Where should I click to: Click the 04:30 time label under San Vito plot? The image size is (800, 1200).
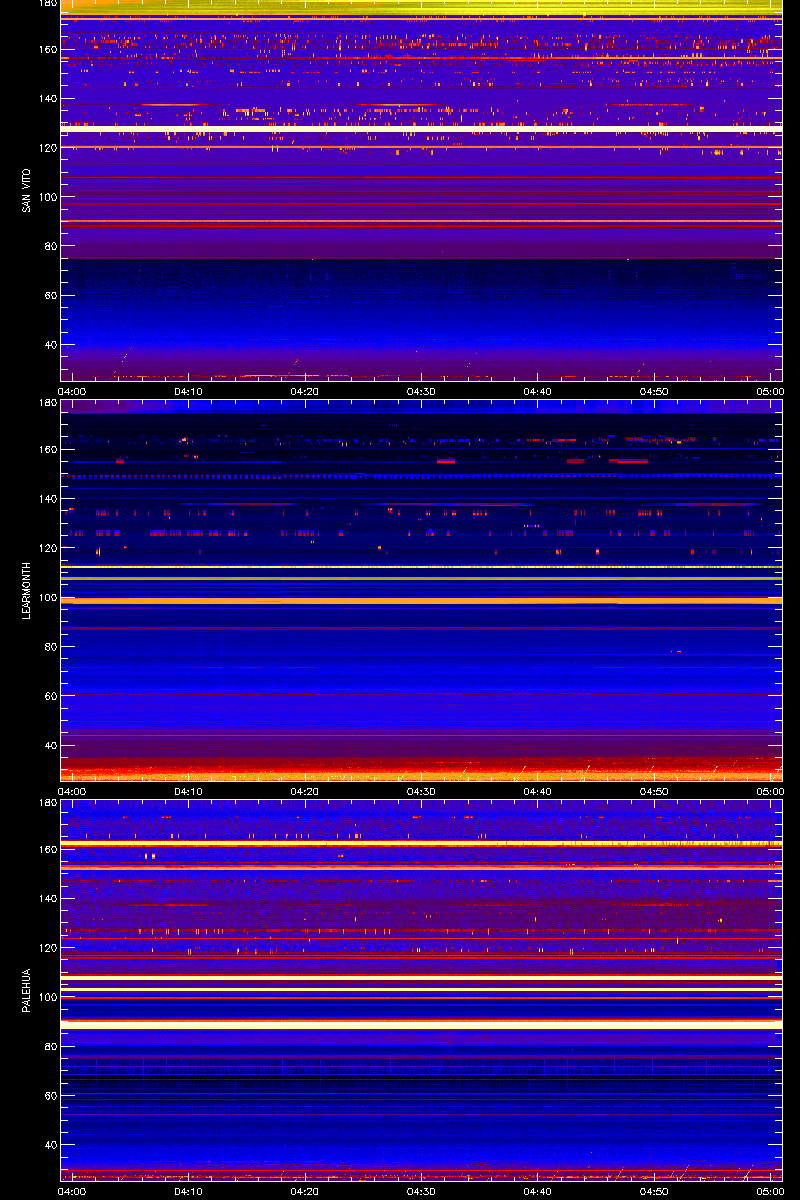[421, 392]
